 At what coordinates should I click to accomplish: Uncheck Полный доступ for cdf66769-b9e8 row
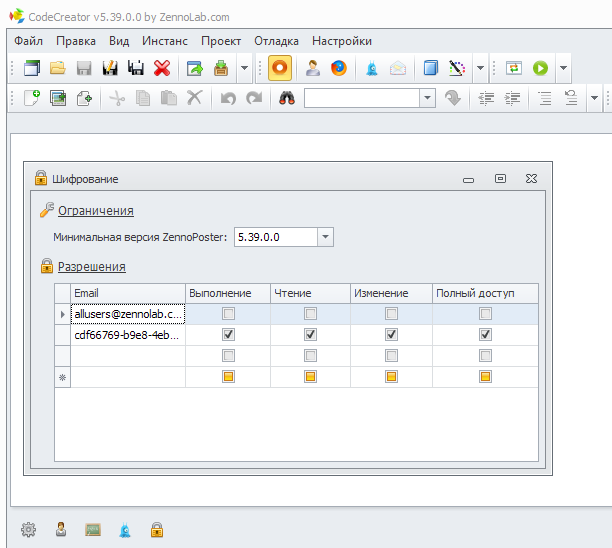coord(485,334)
